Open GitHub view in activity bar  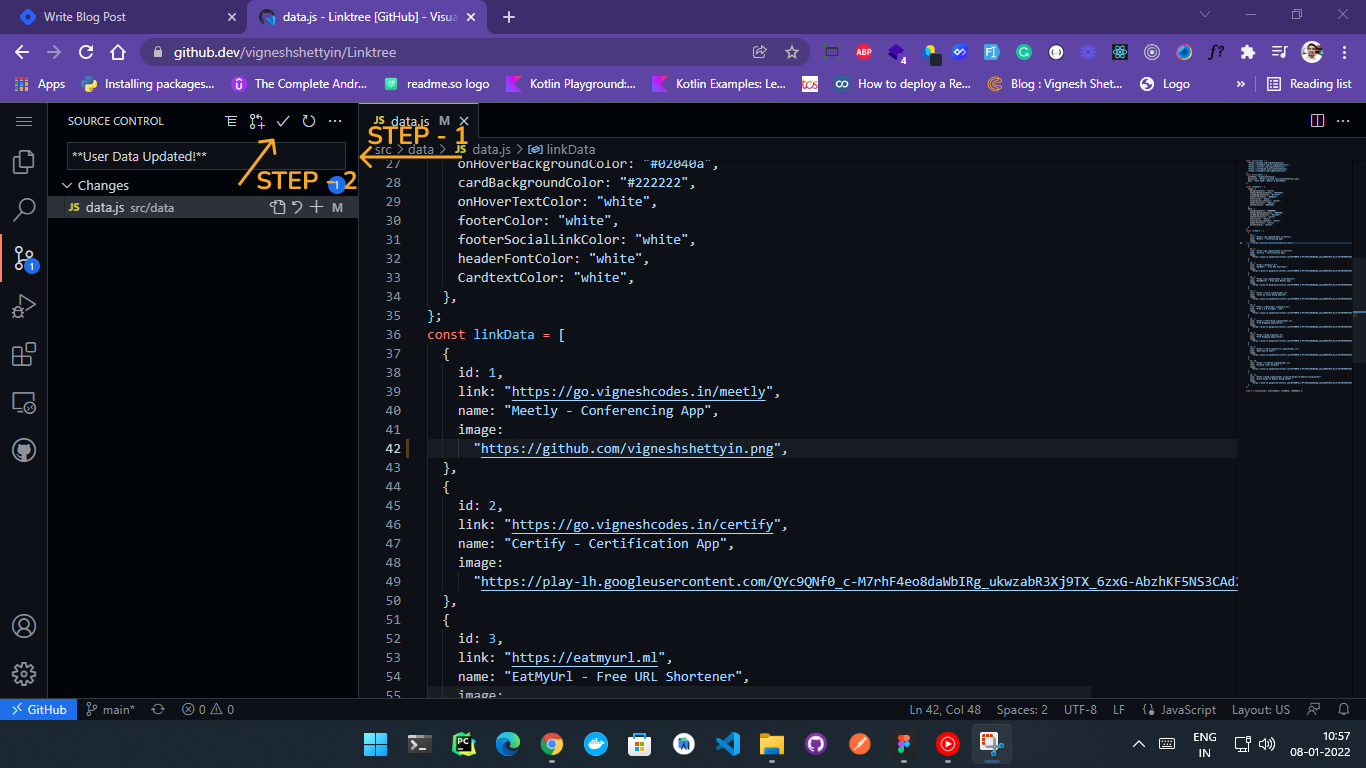[x=24, y=451]
